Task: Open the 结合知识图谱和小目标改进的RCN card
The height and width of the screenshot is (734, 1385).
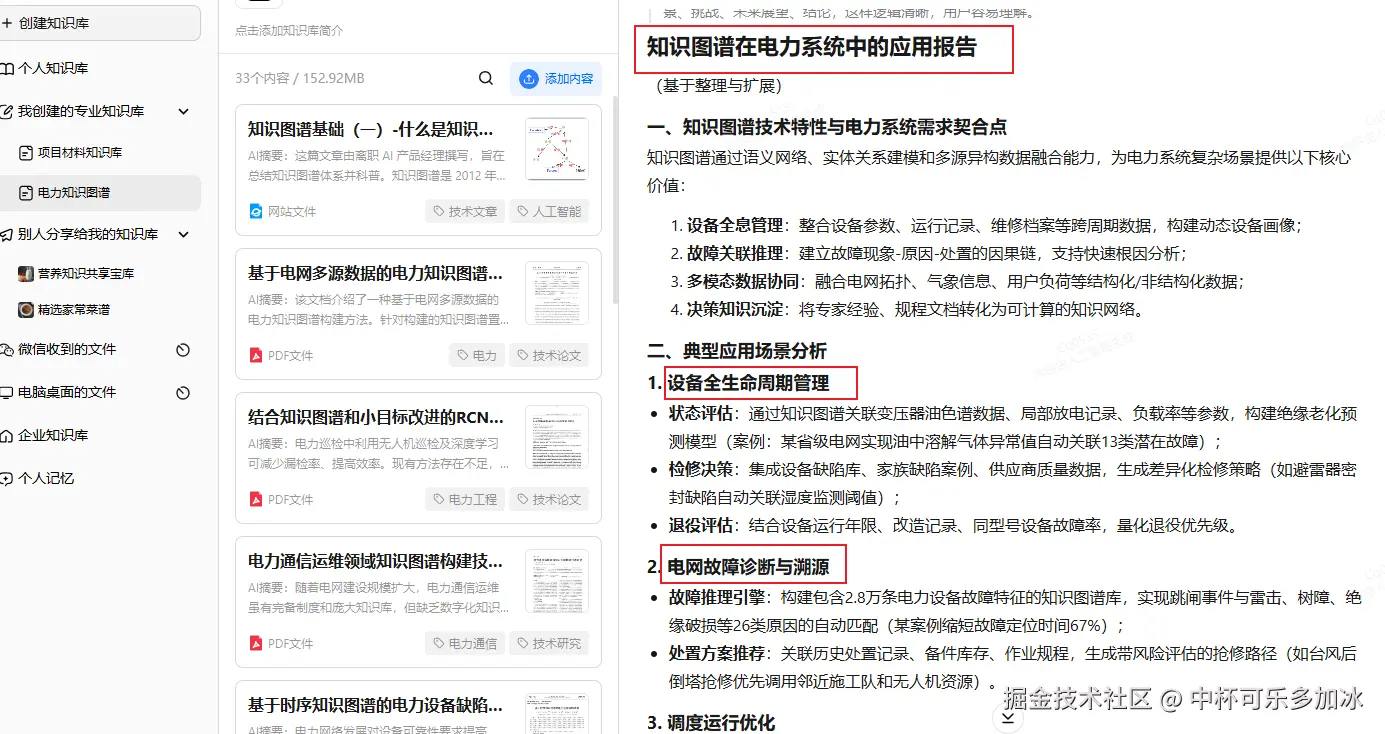Action: pyautogui.click(x=418, y=457)
